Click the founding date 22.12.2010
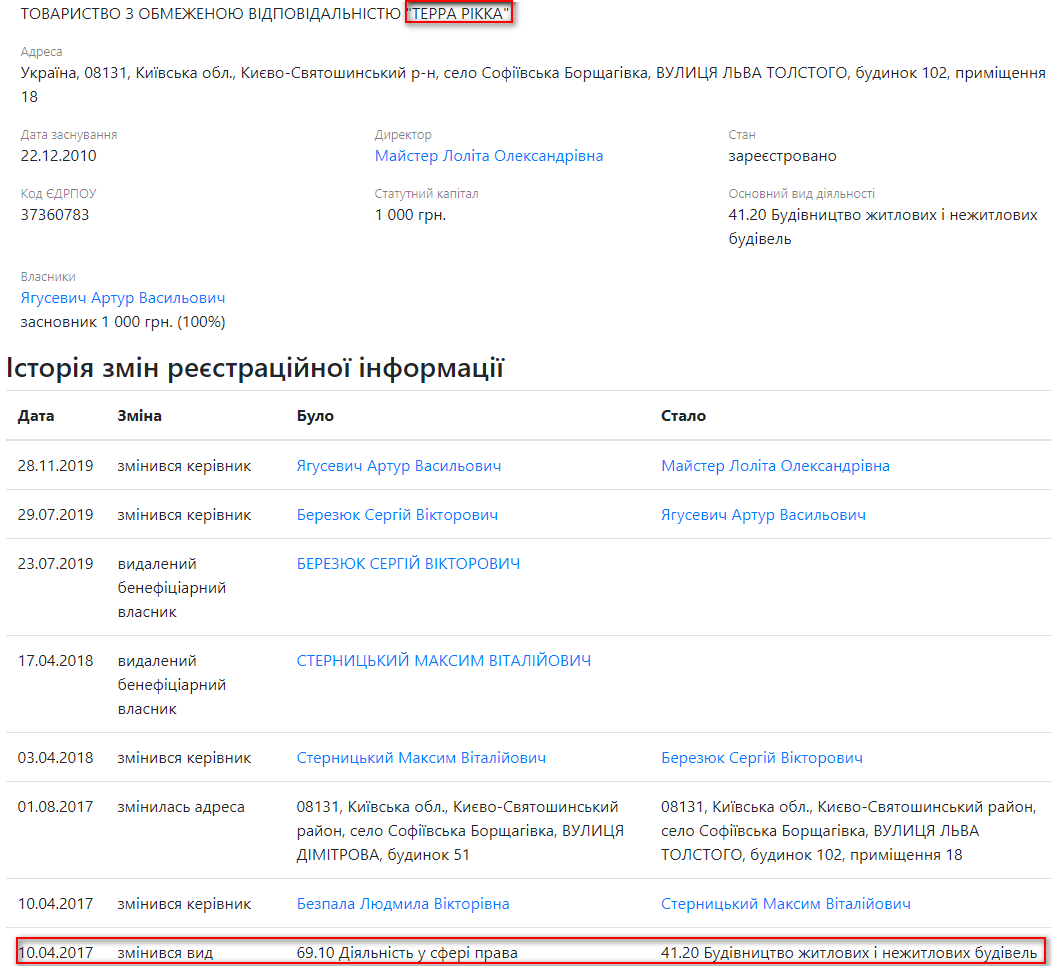This screenshot has width=1052, height=966. (59, 156)
